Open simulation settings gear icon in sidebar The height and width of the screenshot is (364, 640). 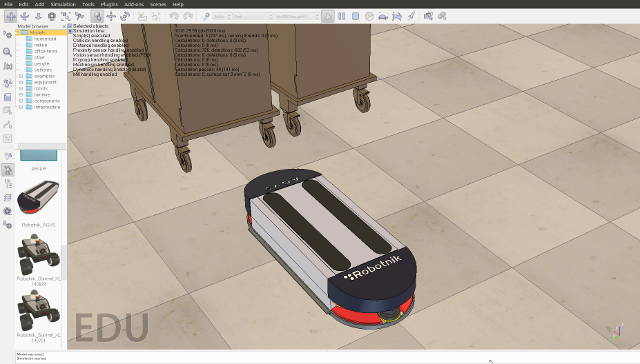pos(7,35)
